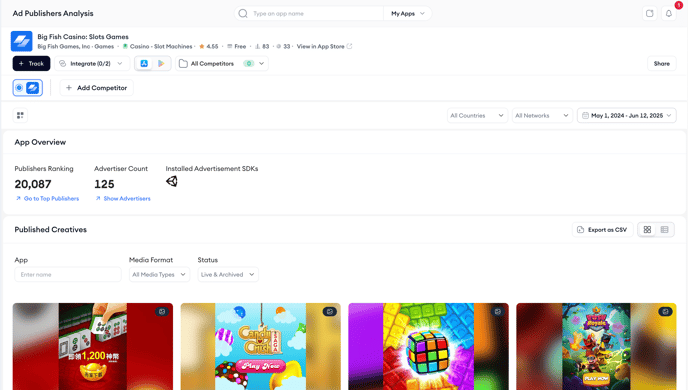Switch to list view of creatives

click(x=664, y=230)
